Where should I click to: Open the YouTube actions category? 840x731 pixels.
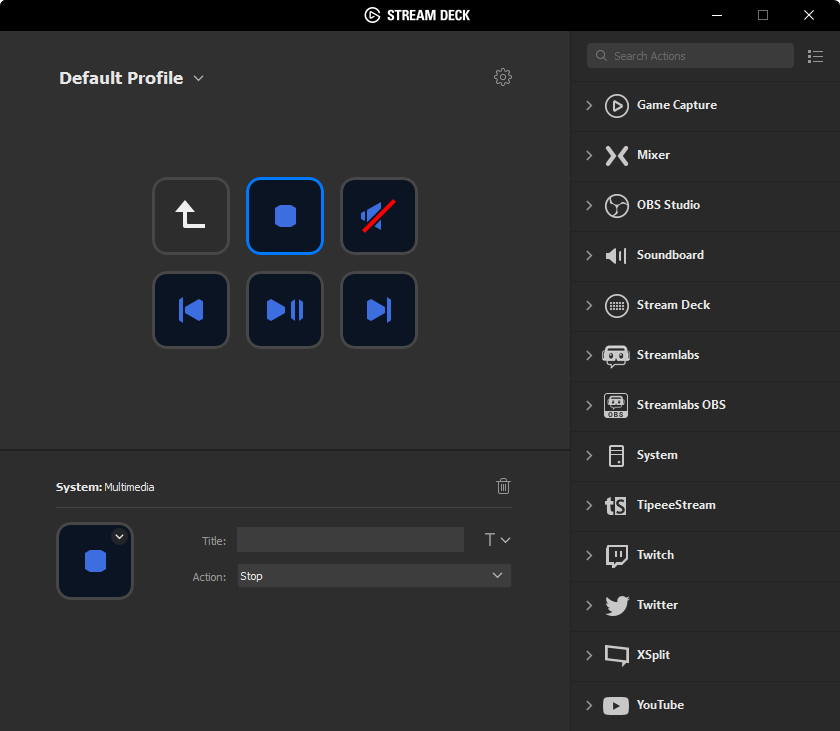(x=660, y=705)
